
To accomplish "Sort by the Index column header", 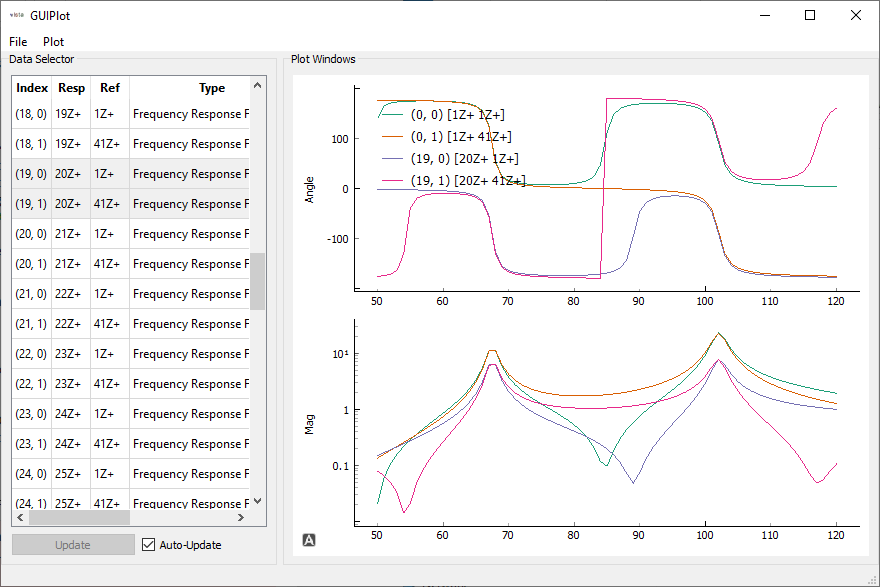I will [x=32, y=88].
